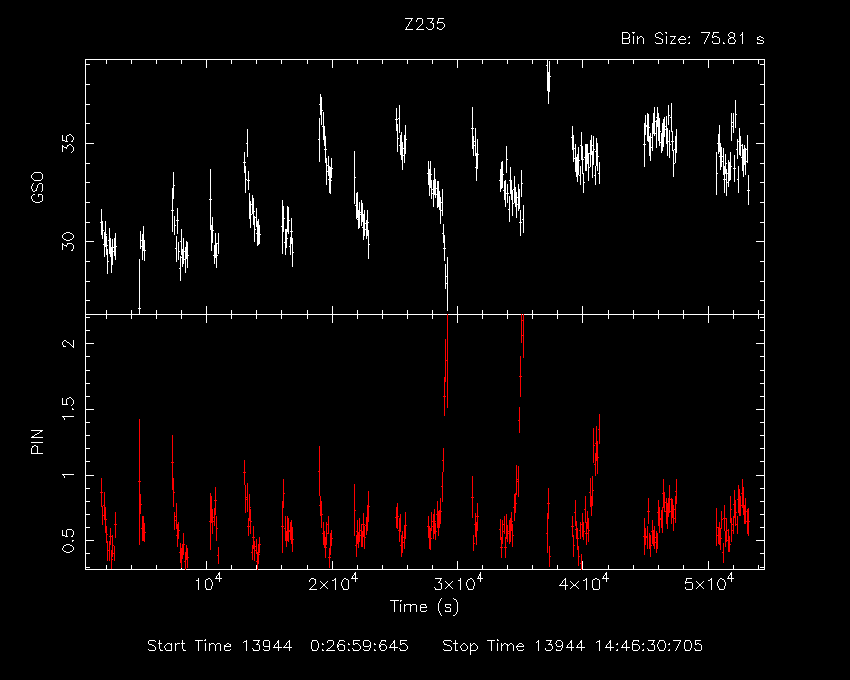Click the 35 tick label on GSO axis
This screenshot has height=680, width=850.
(x=69, y=143)
